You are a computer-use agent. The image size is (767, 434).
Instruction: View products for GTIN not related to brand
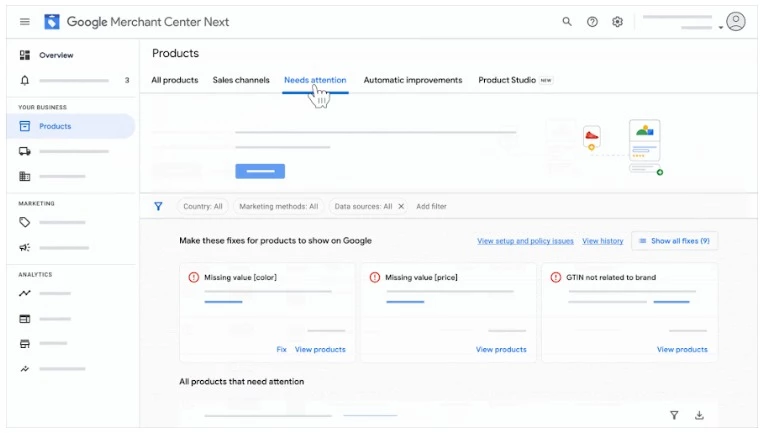(x=682, y=349)
